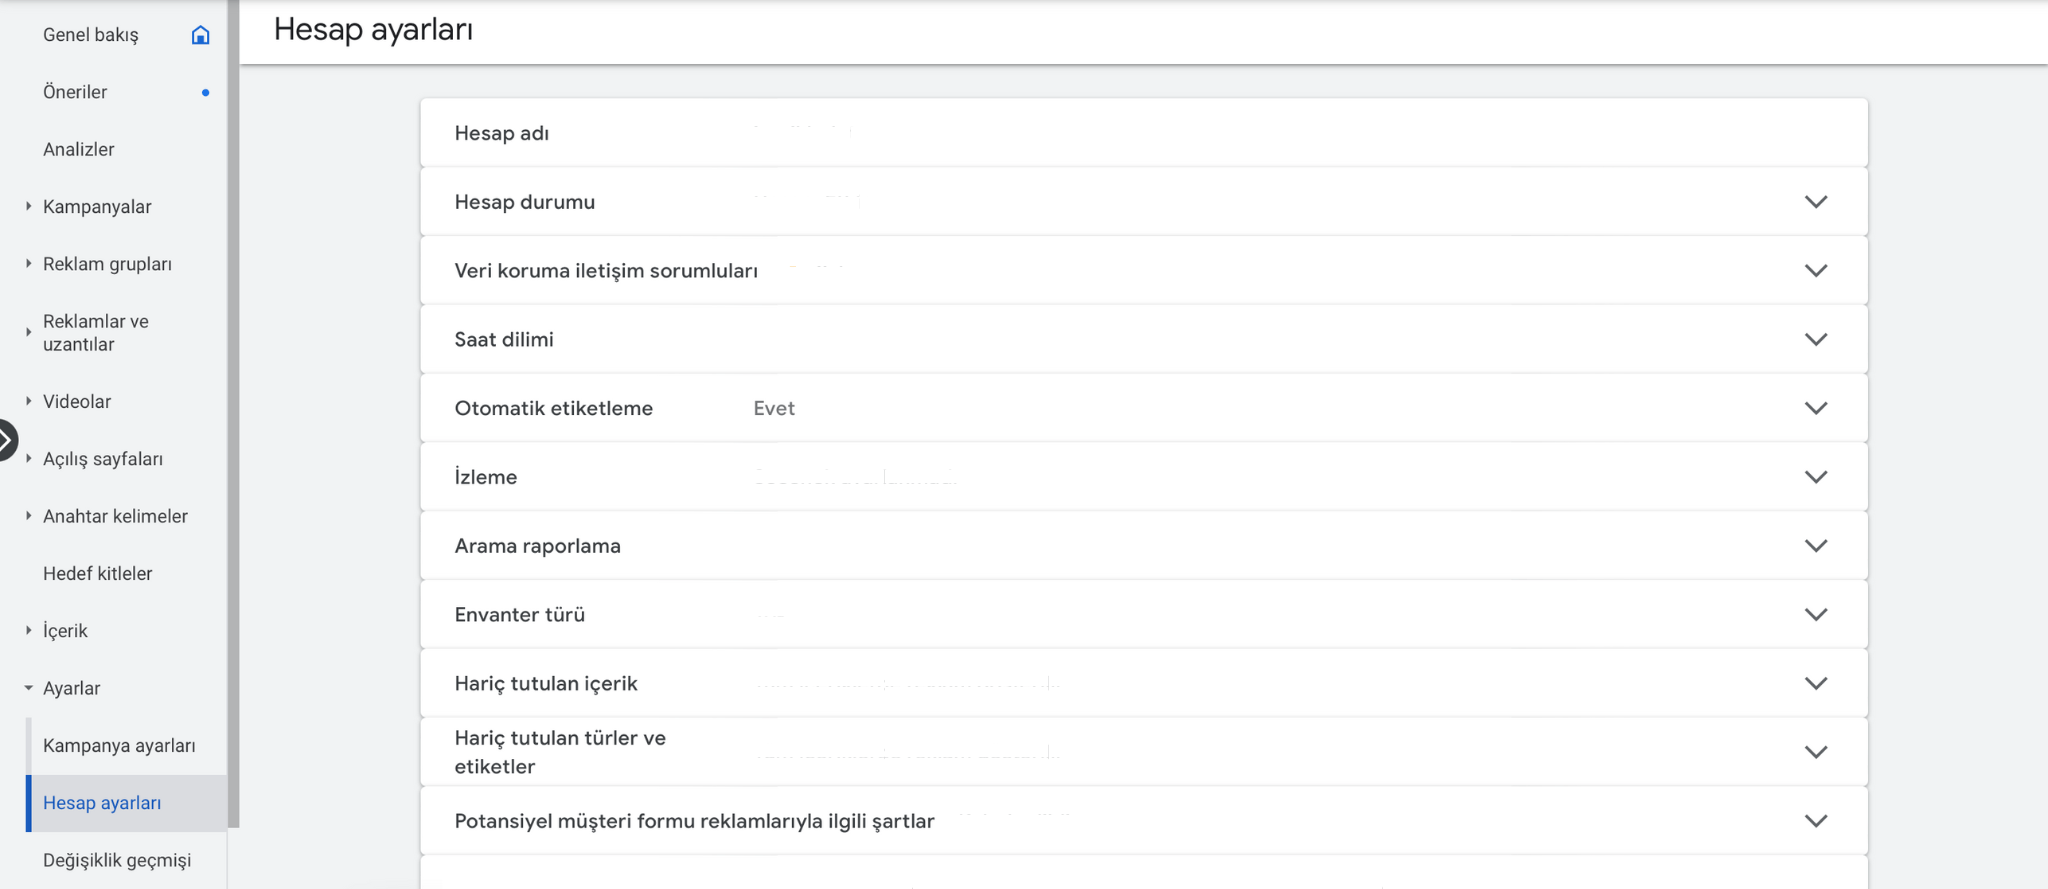The width and height of the screenshot is (2048, 889).
Task: Click the blue notification dot next to Öneriler
Action: [205, 92]
